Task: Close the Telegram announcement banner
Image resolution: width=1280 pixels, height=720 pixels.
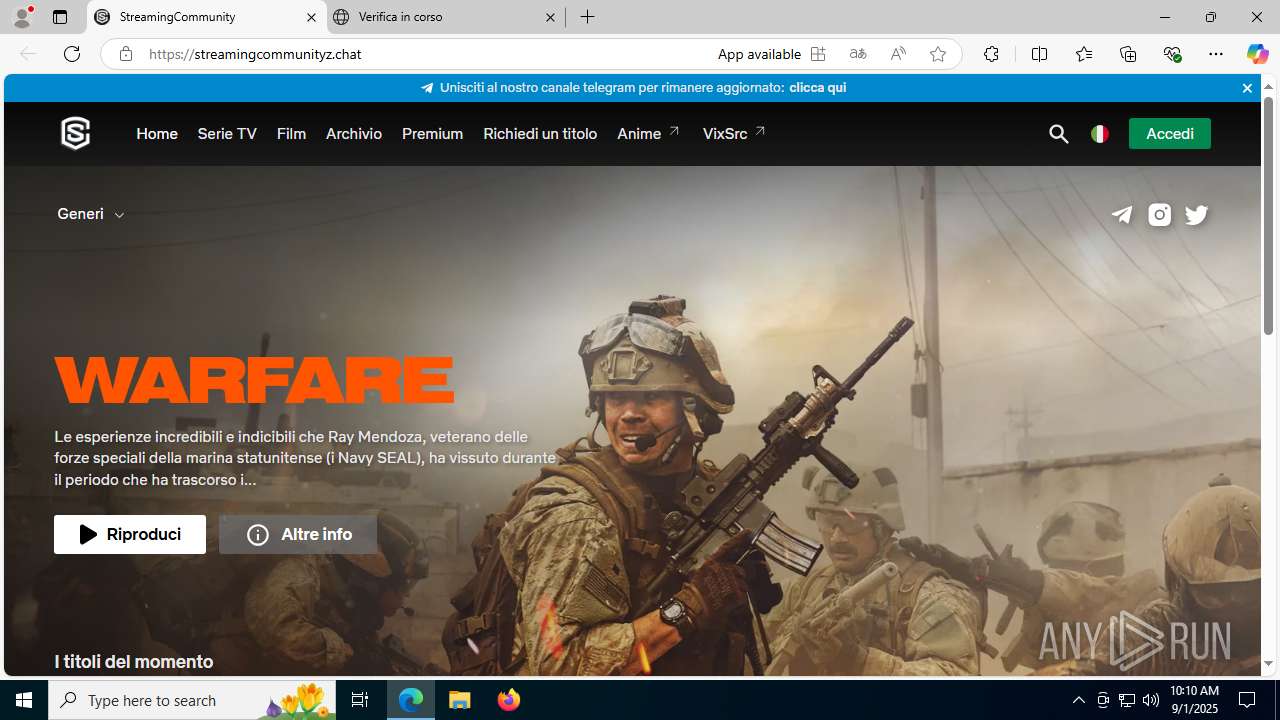Action: click(x=1247, y=88)
